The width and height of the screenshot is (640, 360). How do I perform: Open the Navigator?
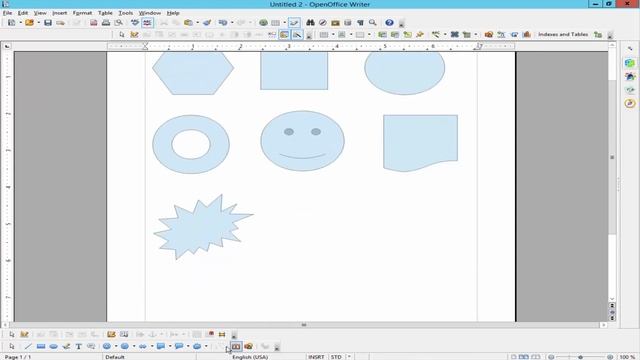(x=323, y=23)
